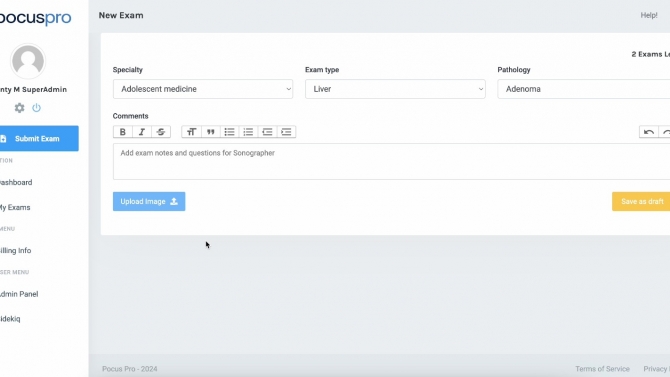Insert a bulleted list in comments
Viewport: 670px width, 377px height.
229,132
